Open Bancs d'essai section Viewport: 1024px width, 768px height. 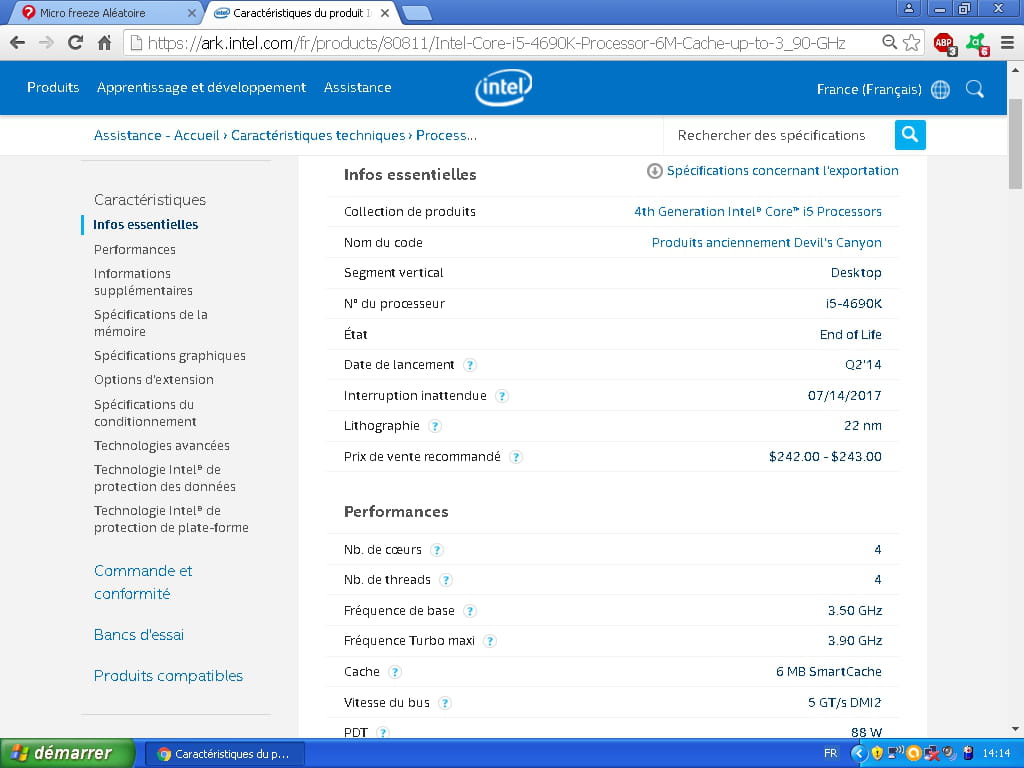[139, 635]
